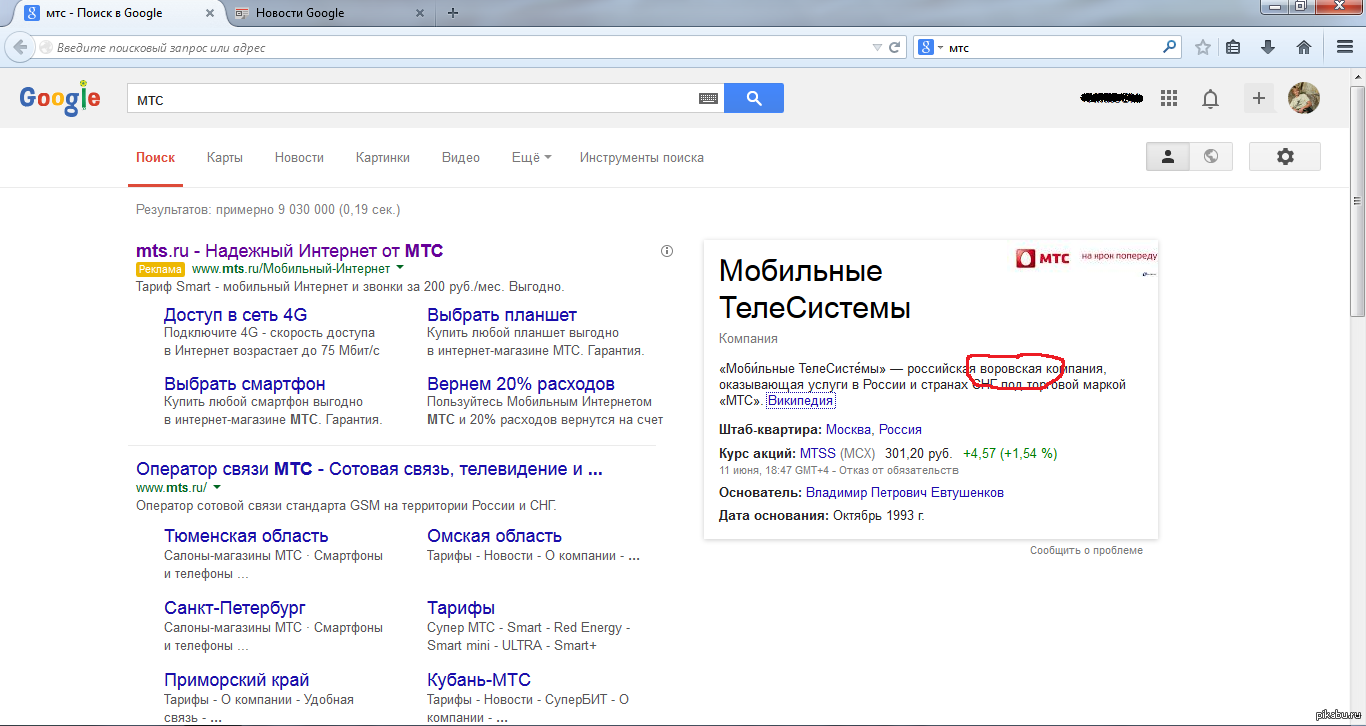Viewport: 1366px width, 726px height.
Task: Open the Оператор связи МТС result
Action: pyautogui.click(x=369, y=469)
